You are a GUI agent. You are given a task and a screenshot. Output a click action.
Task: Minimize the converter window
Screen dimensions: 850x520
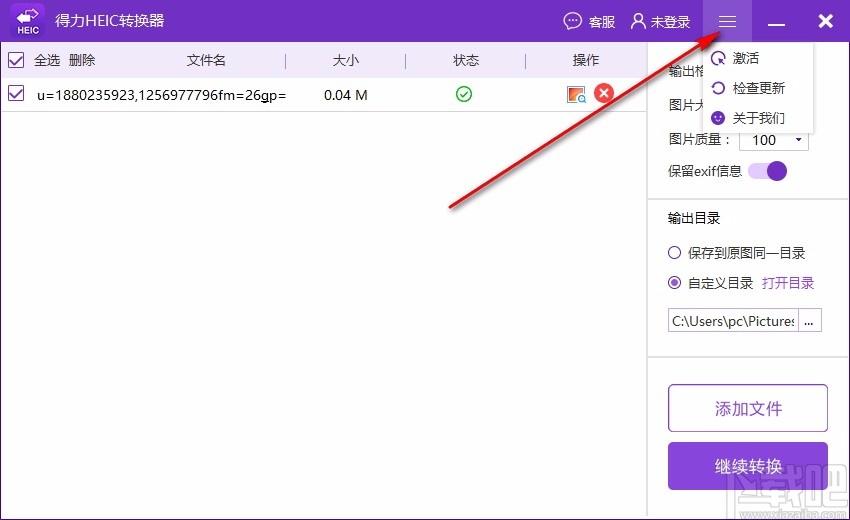click(x=776, y=24)
